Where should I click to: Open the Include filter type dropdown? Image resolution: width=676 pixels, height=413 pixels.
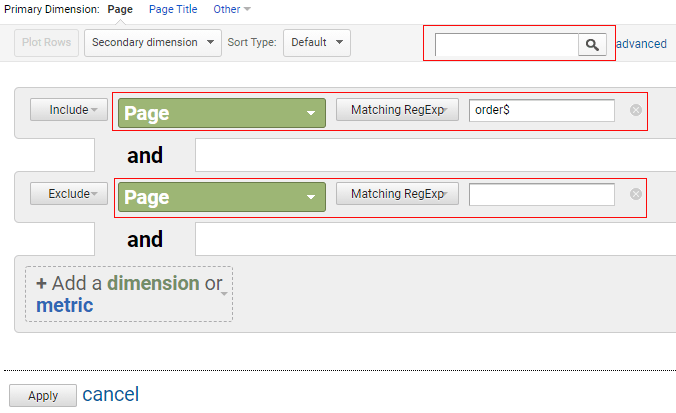[69, 110]
